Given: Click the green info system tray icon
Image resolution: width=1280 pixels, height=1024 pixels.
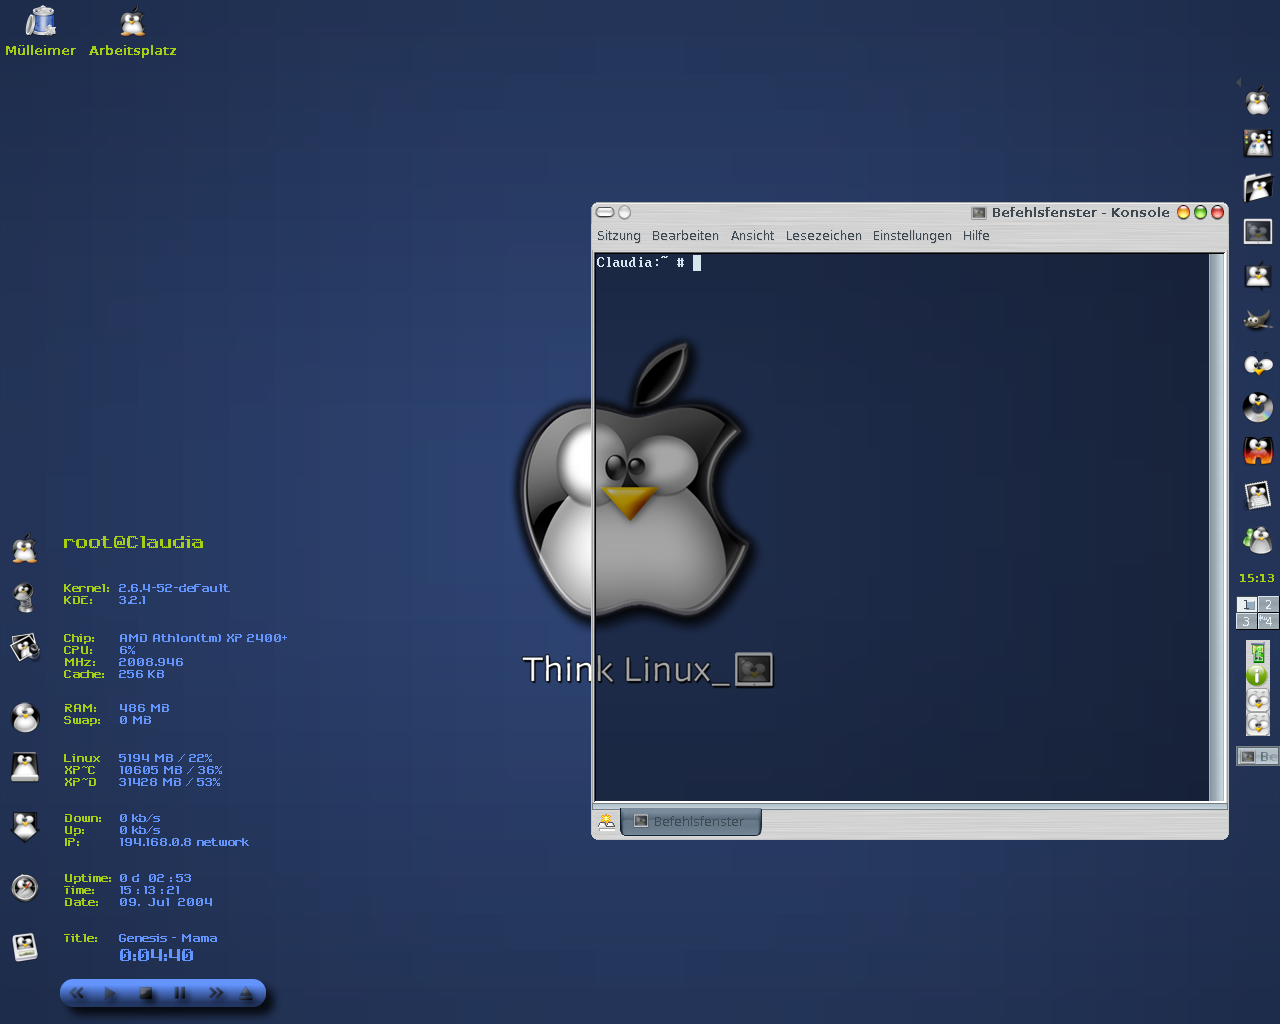Looking at the screenshot, I should click(1257, 675).
